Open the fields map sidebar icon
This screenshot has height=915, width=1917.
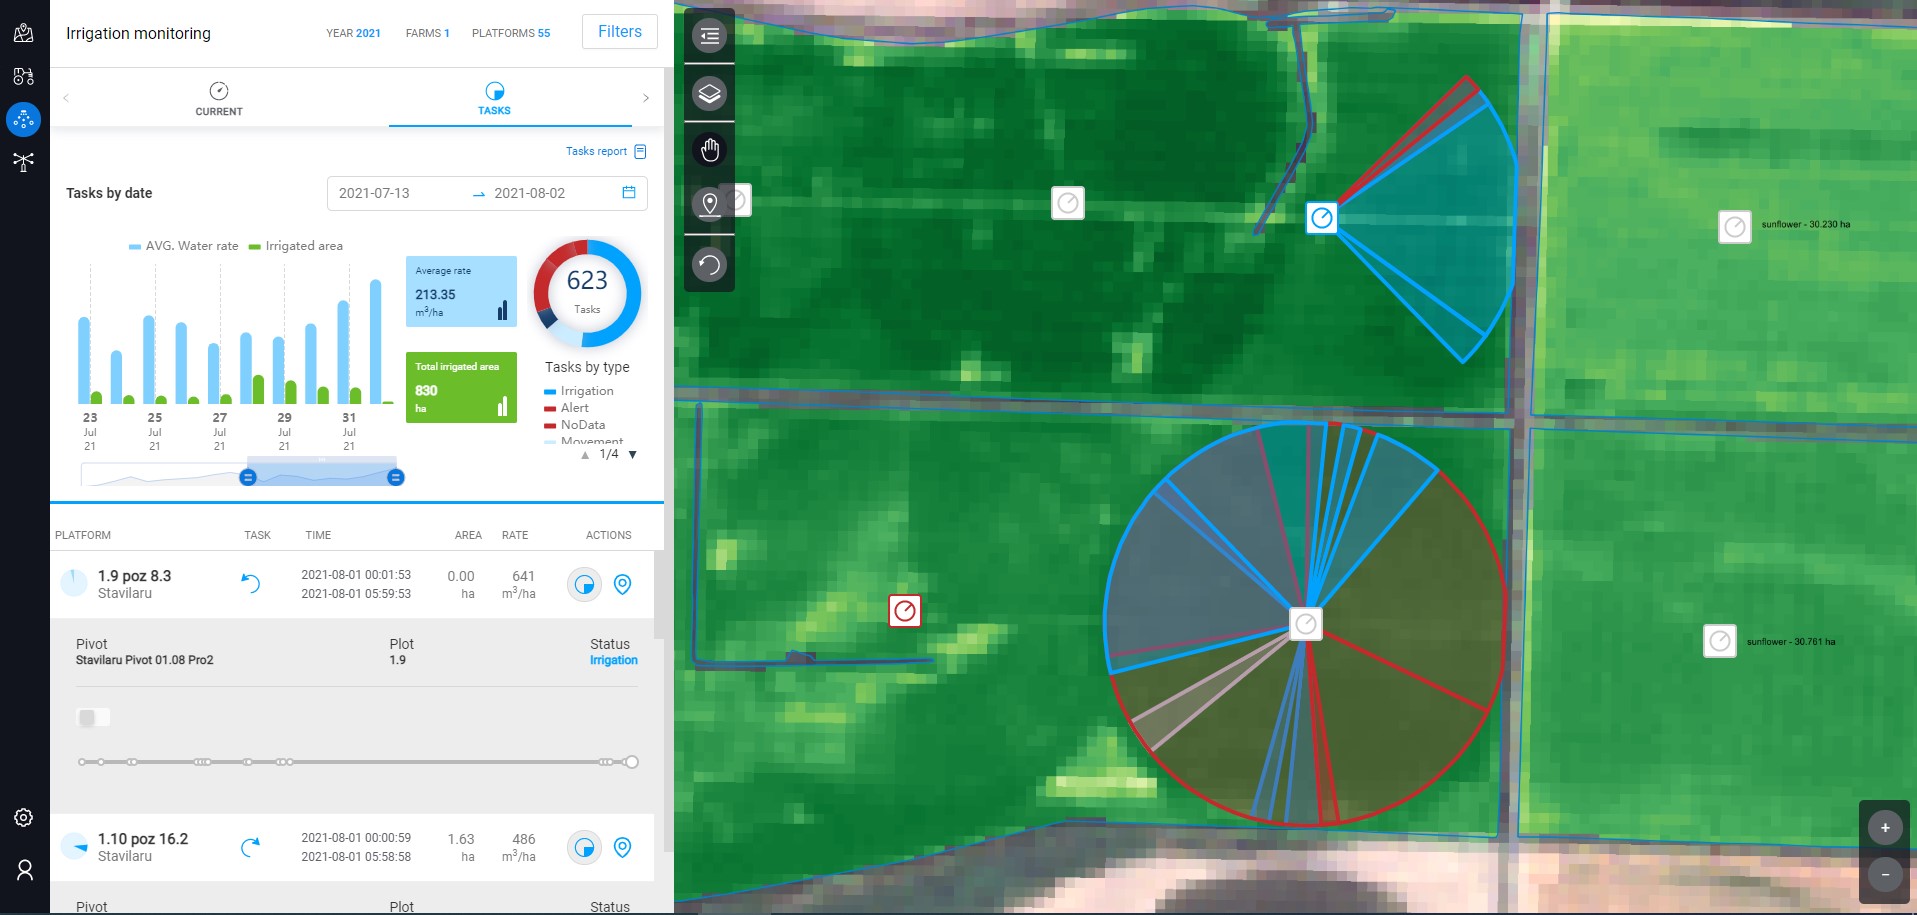point(24,33)
